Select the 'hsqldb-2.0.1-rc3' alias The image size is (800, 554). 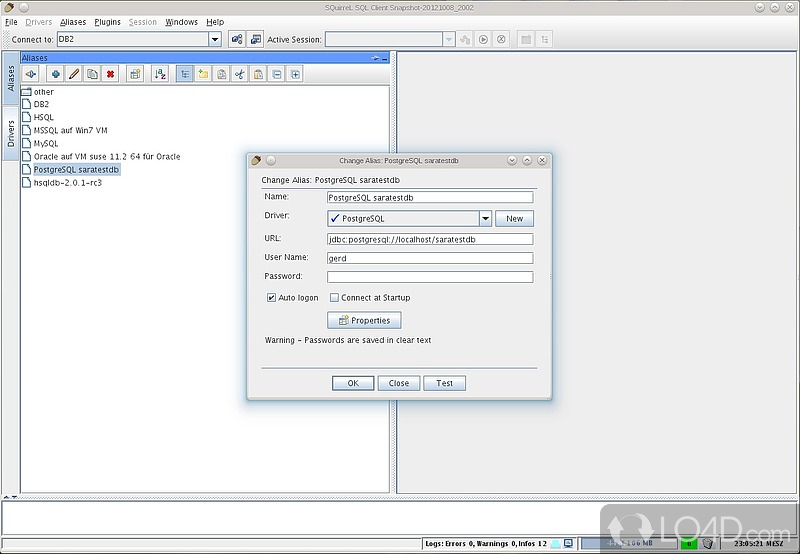coord(62,183)
